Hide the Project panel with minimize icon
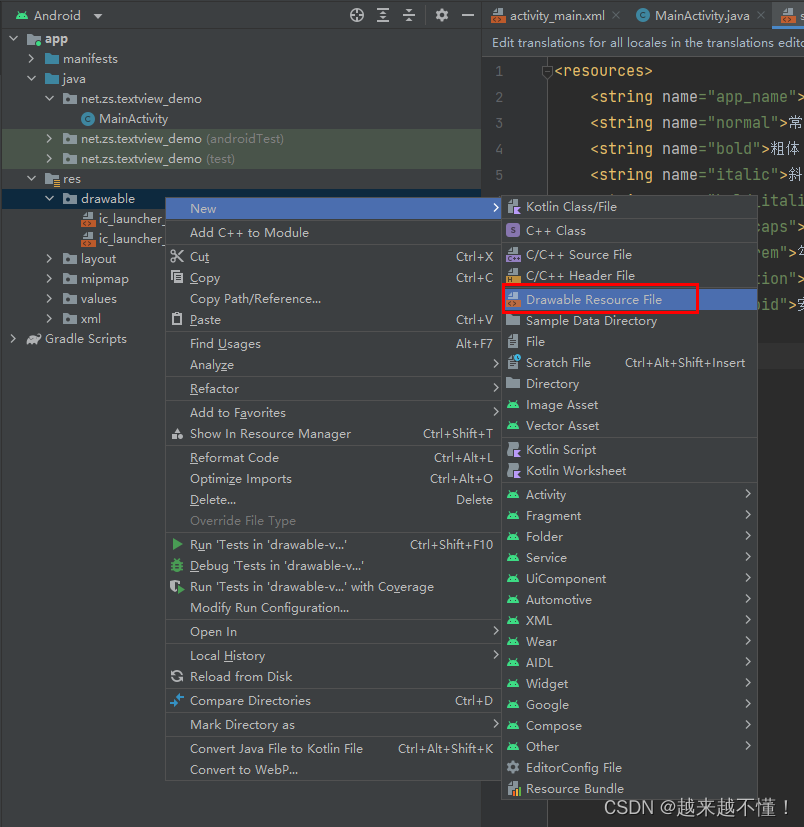 (468, 15)
